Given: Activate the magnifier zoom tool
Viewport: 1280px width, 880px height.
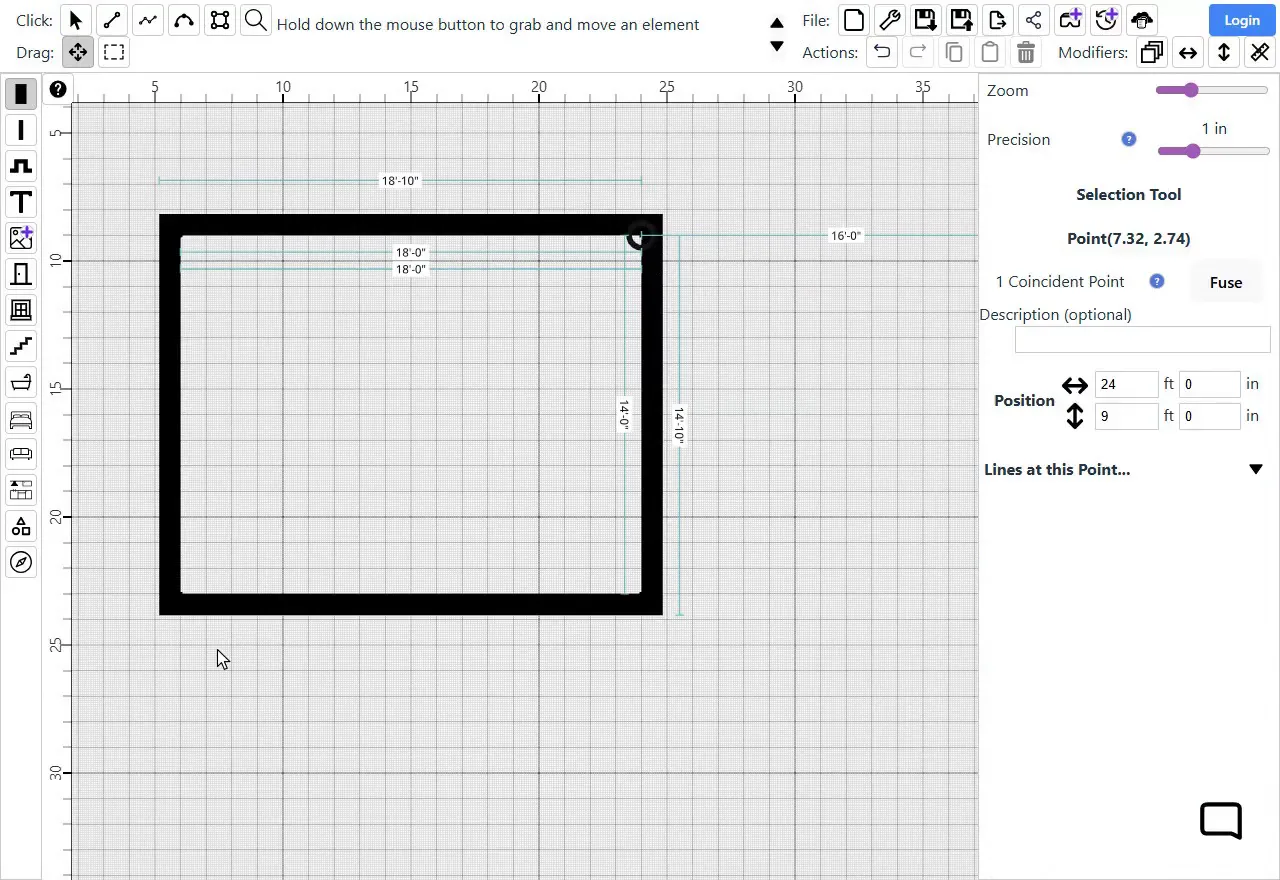Looking at the screenshot, I should tap(256, 20).
